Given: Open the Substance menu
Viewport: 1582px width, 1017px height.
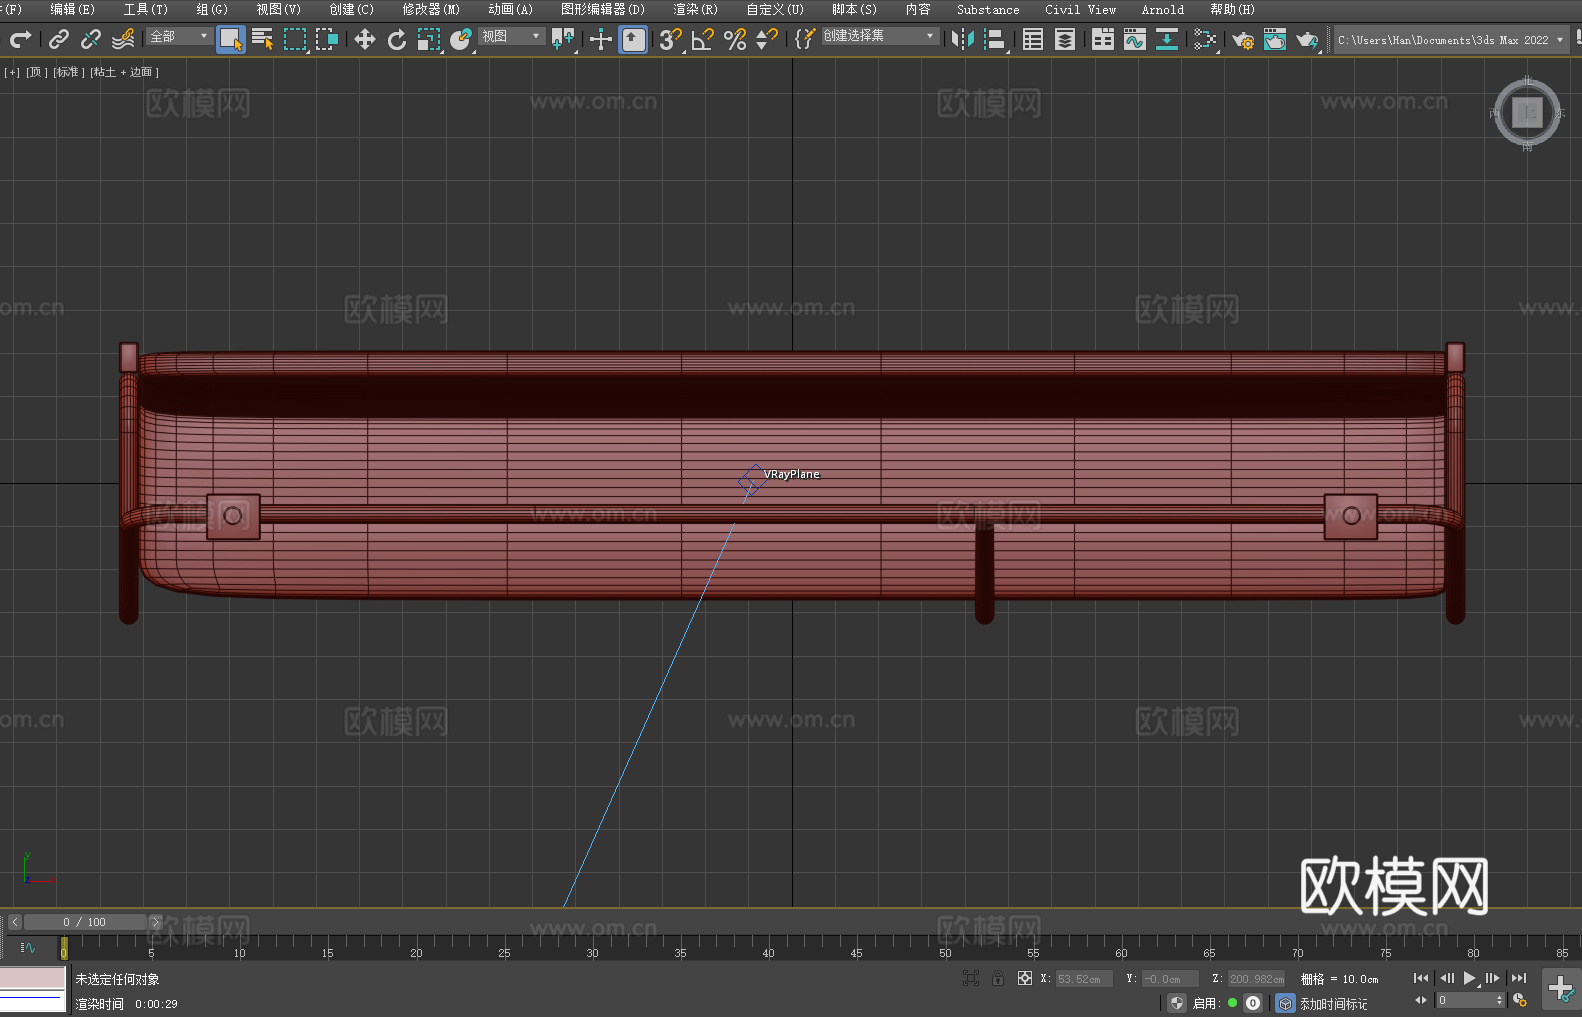Looking at the screenshot, I should point(988,9).
